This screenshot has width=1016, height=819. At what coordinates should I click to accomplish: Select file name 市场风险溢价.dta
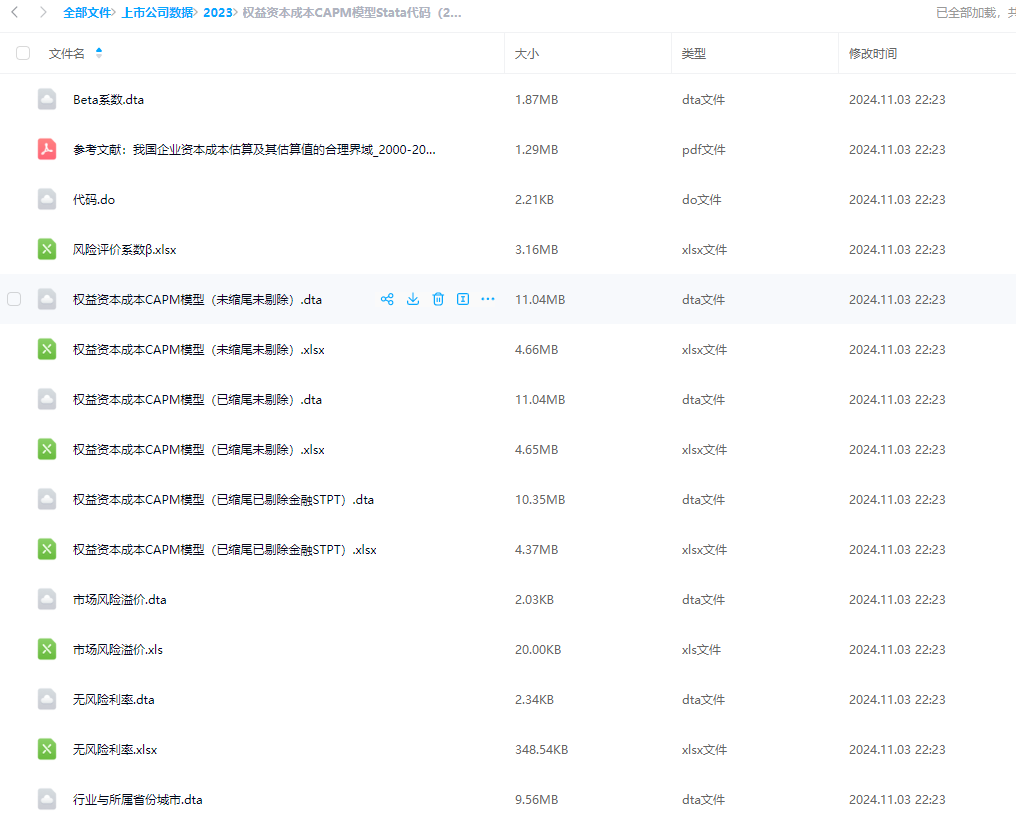tap(119, 599)
